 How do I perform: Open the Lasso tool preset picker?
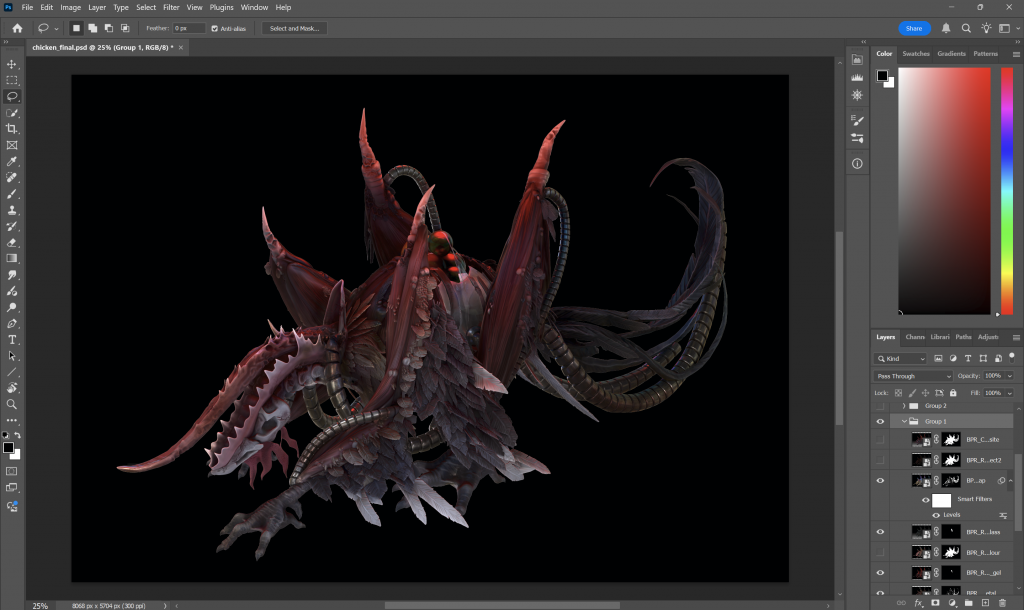(x=56, y=29)
